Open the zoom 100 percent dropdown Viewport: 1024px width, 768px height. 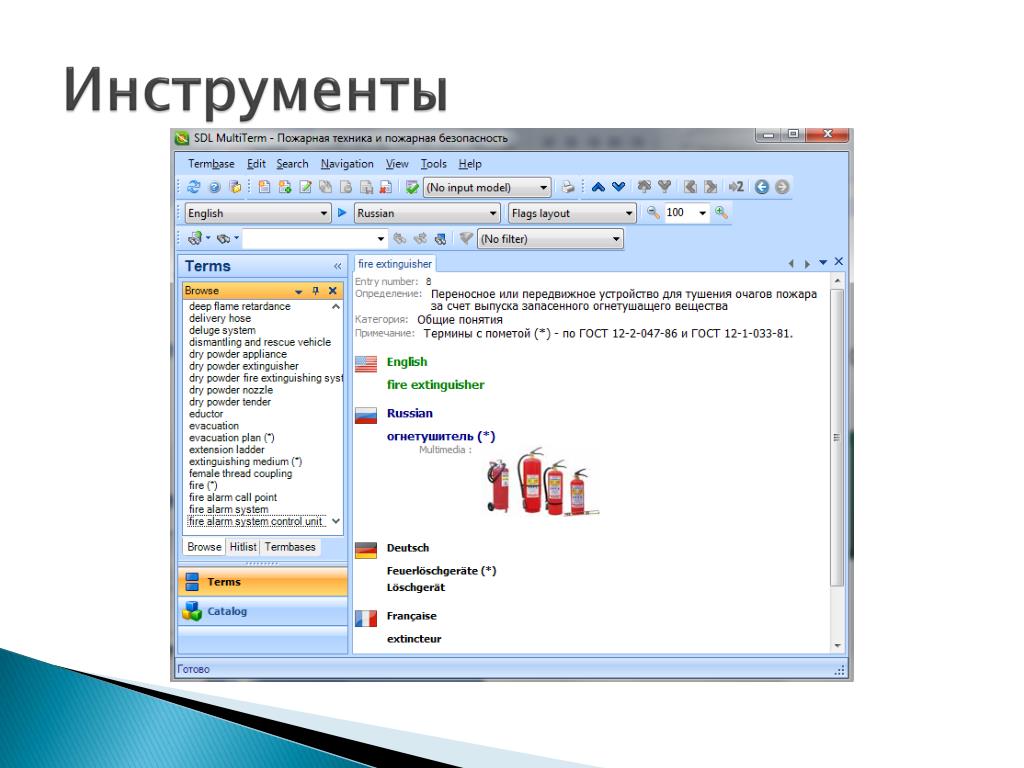pyautogui.click(x=702, y=213)
